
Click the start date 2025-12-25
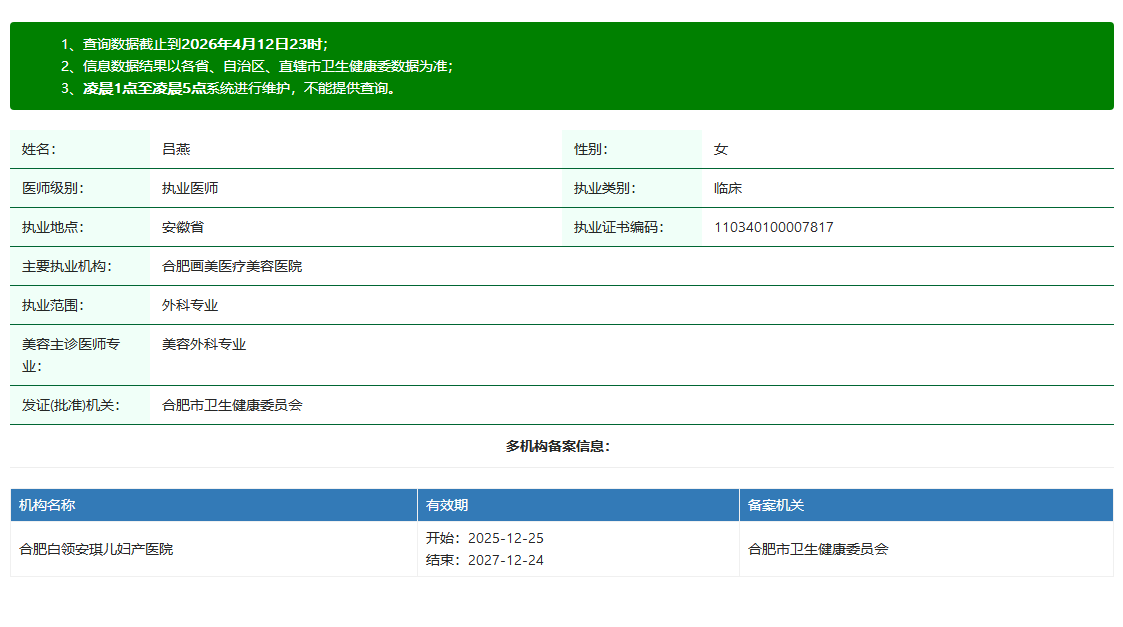click(x=505, y=538)
